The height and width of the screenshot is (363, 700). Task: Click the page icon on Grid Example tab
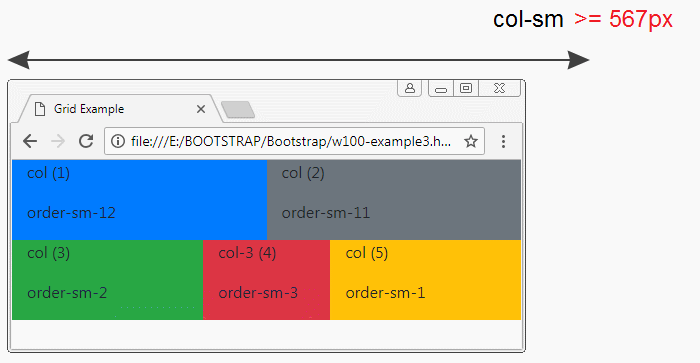pyautogui.click(x=40, y=109)
